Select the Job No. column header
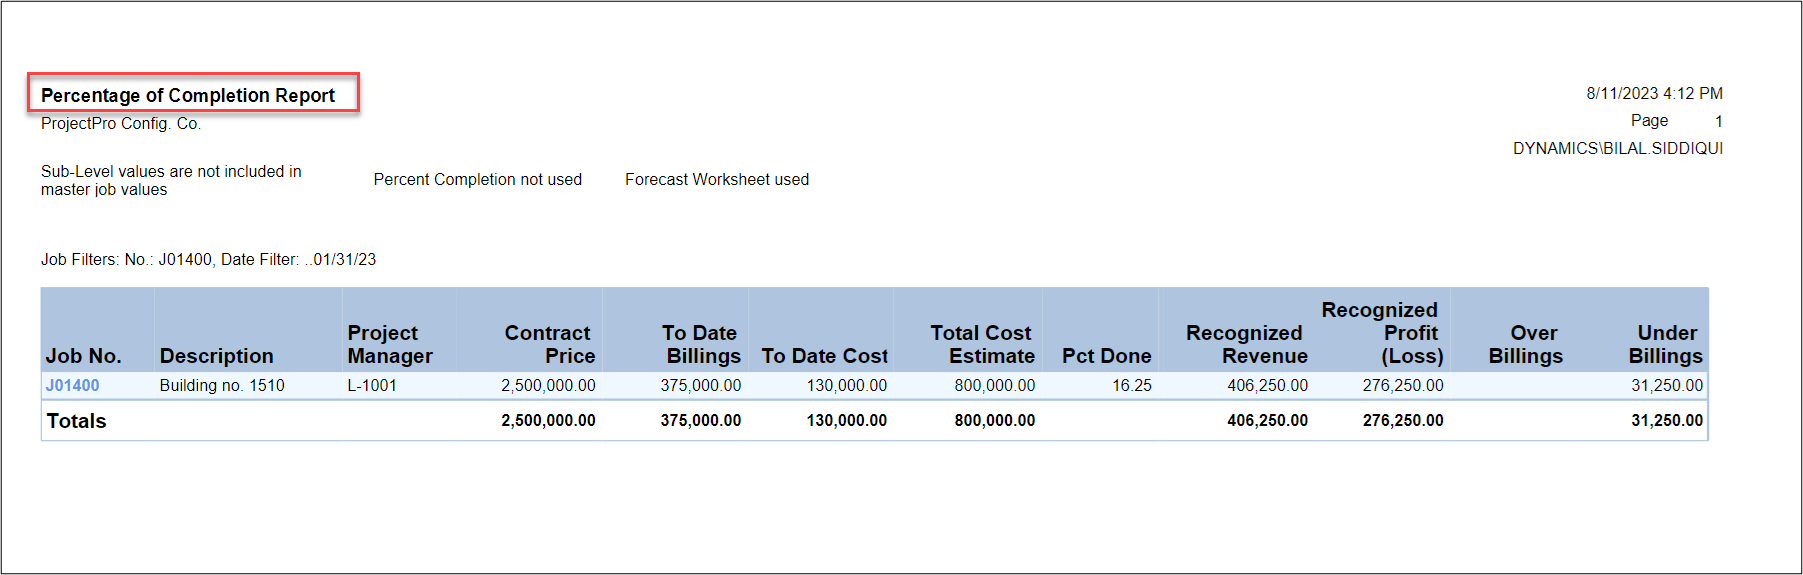The image size is (1803, 575). click(83, 356)
